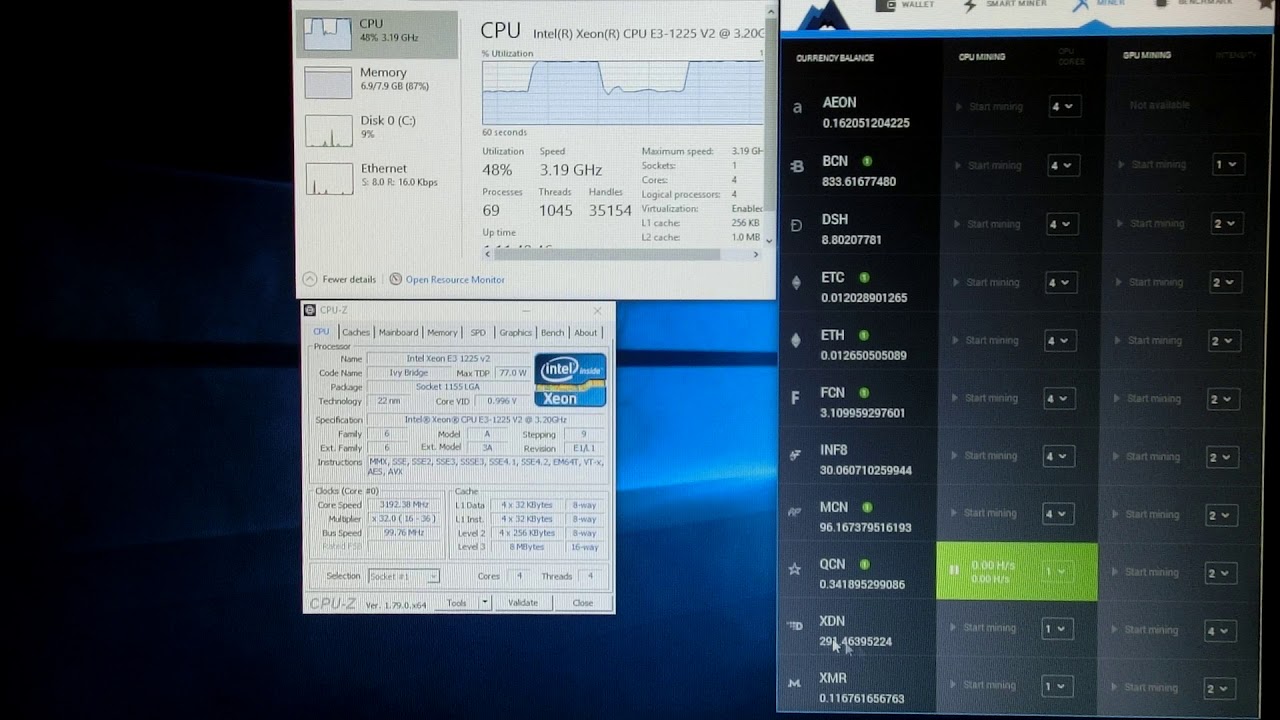This screenshot has width=1280, height=720.
Task: Open the Tools dropdown arrow in CPU-Z
Action: pyautogui.click(x=485, y=603)
